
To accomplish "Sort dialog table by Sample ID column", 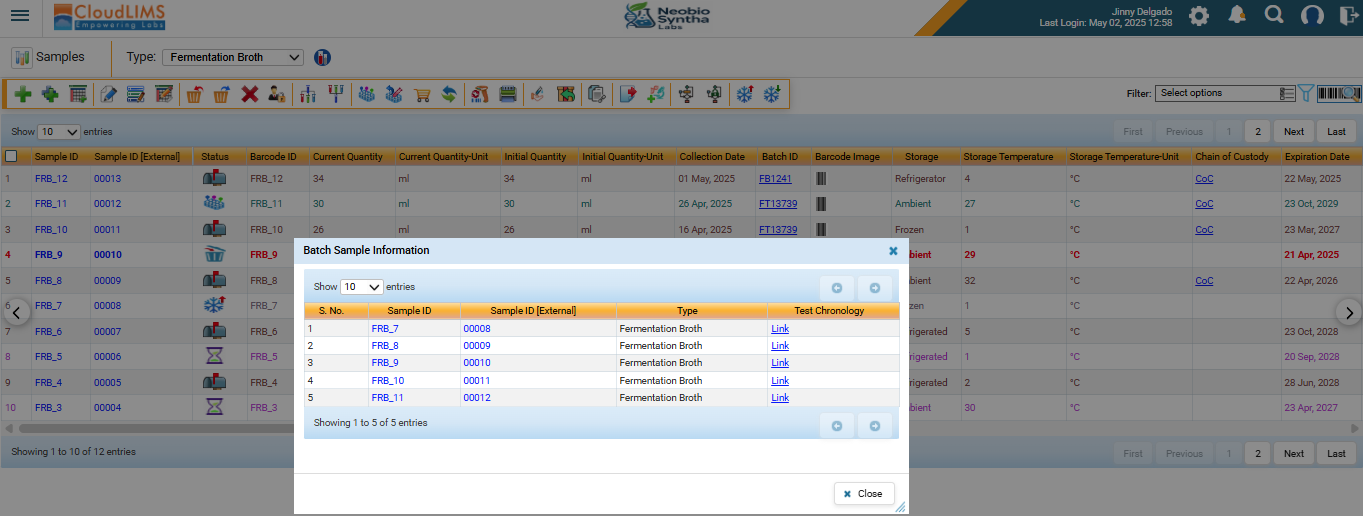I will pyautogui.click(x=410, y=311).
